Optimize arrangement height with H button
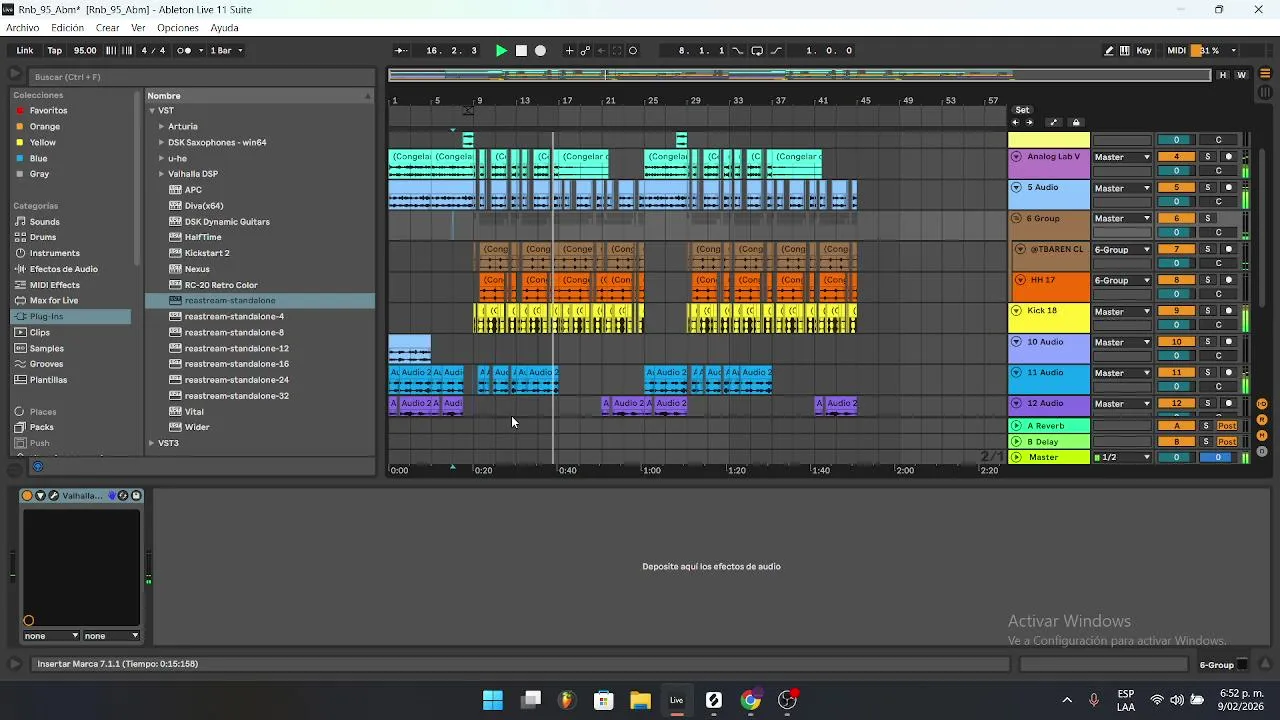The image size is (1280, 720). [1222, 75]
